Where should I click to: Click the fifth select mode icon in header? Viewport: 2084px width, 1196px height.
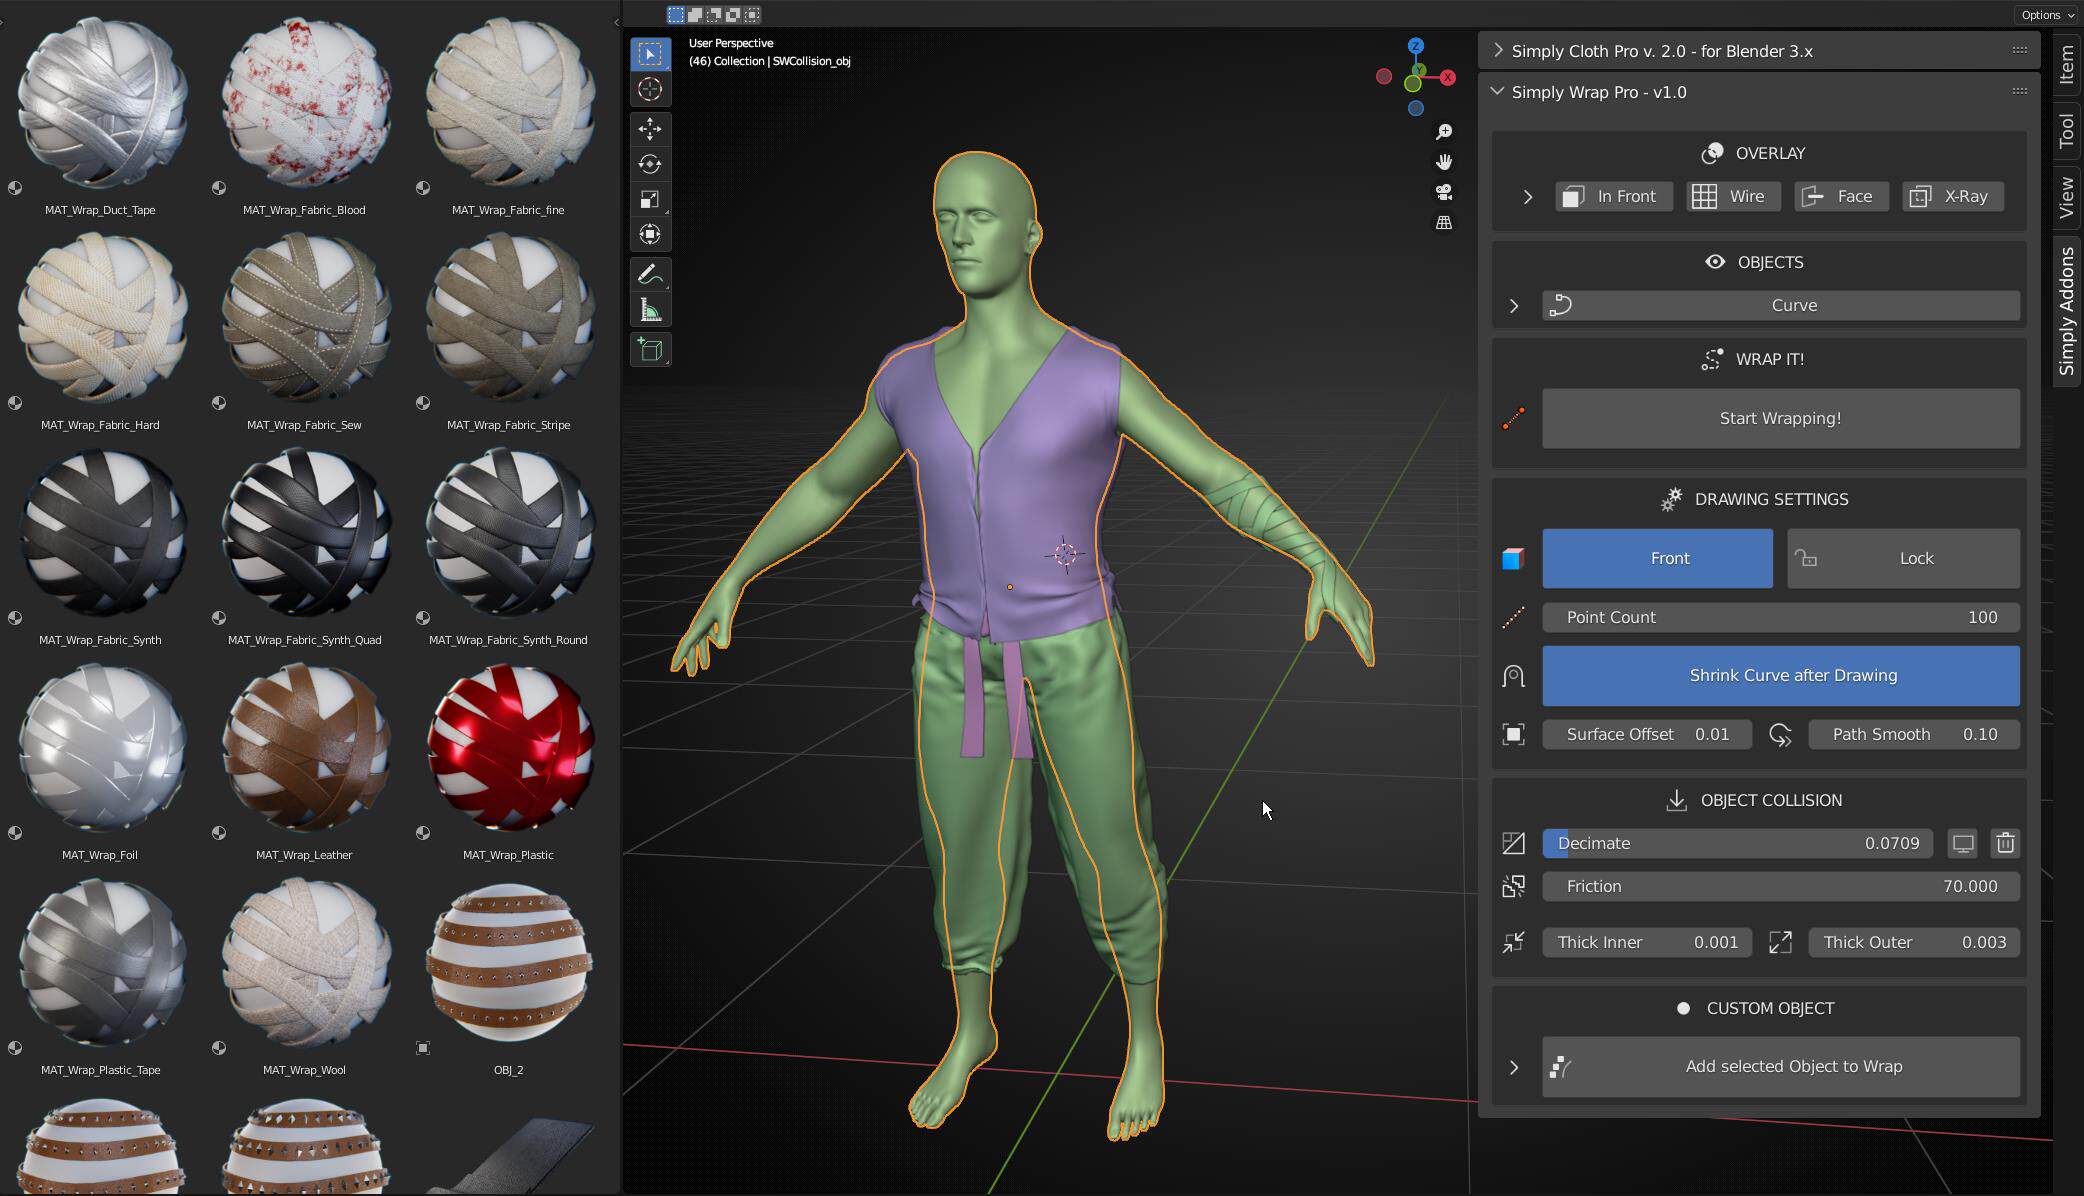[x=752, y=14]
